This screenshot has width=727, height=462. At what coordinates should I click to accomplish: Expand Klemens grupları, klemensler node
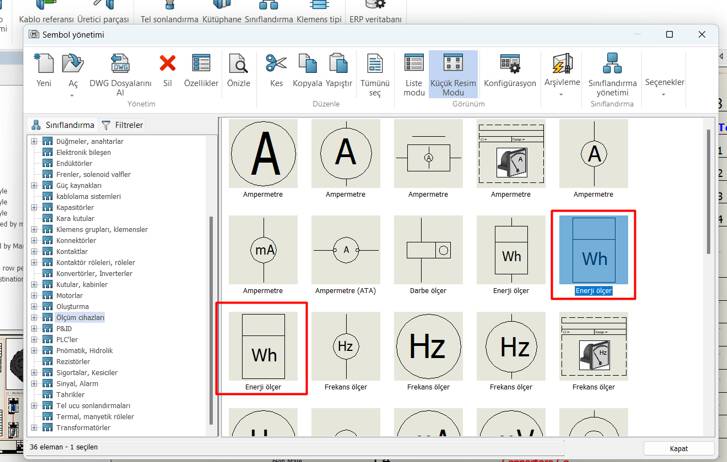(x=34, y=229)
